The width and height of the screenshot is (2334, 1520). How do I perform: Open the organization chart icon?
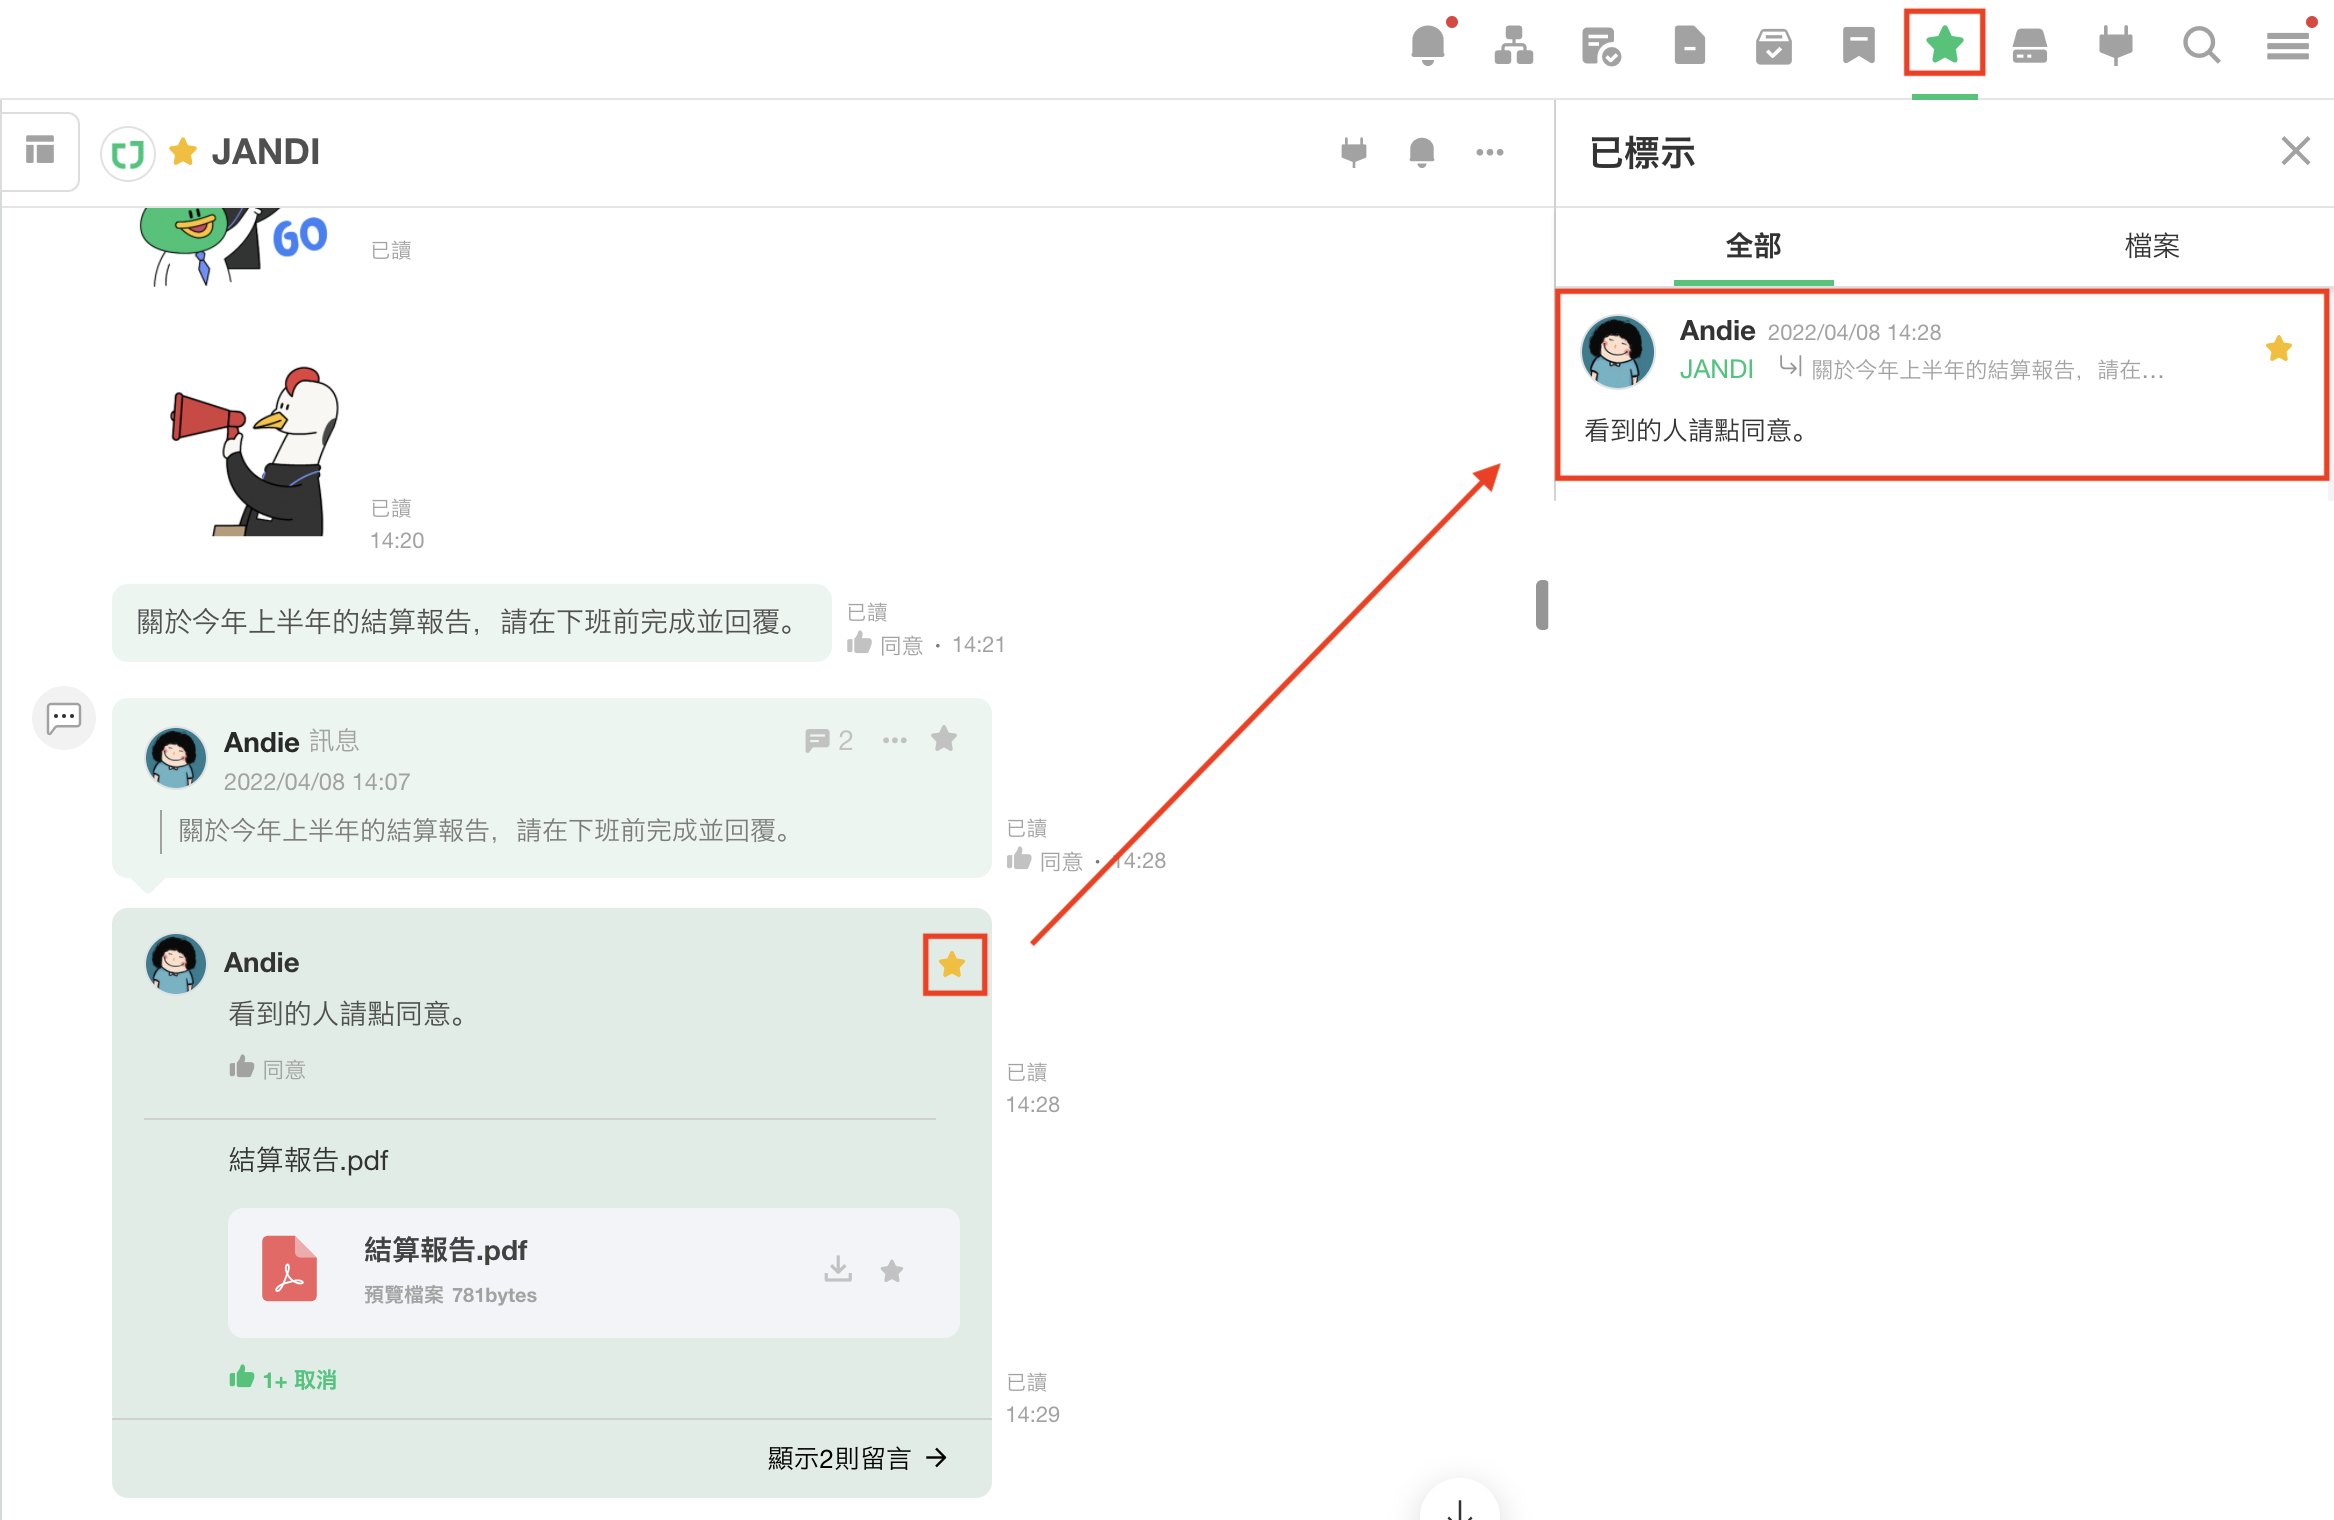point(1513,46)
